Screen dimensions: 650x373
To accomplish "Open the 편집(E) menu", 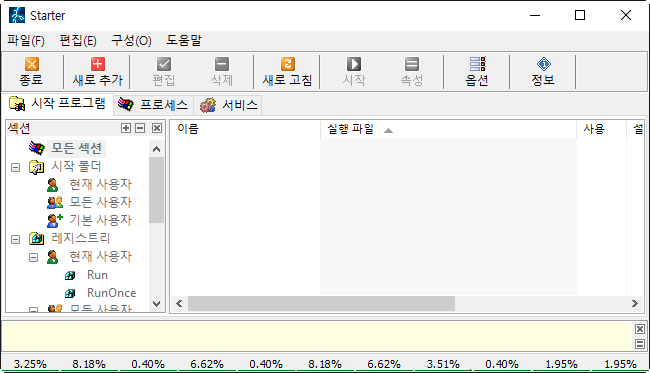I will click(78, 41).
